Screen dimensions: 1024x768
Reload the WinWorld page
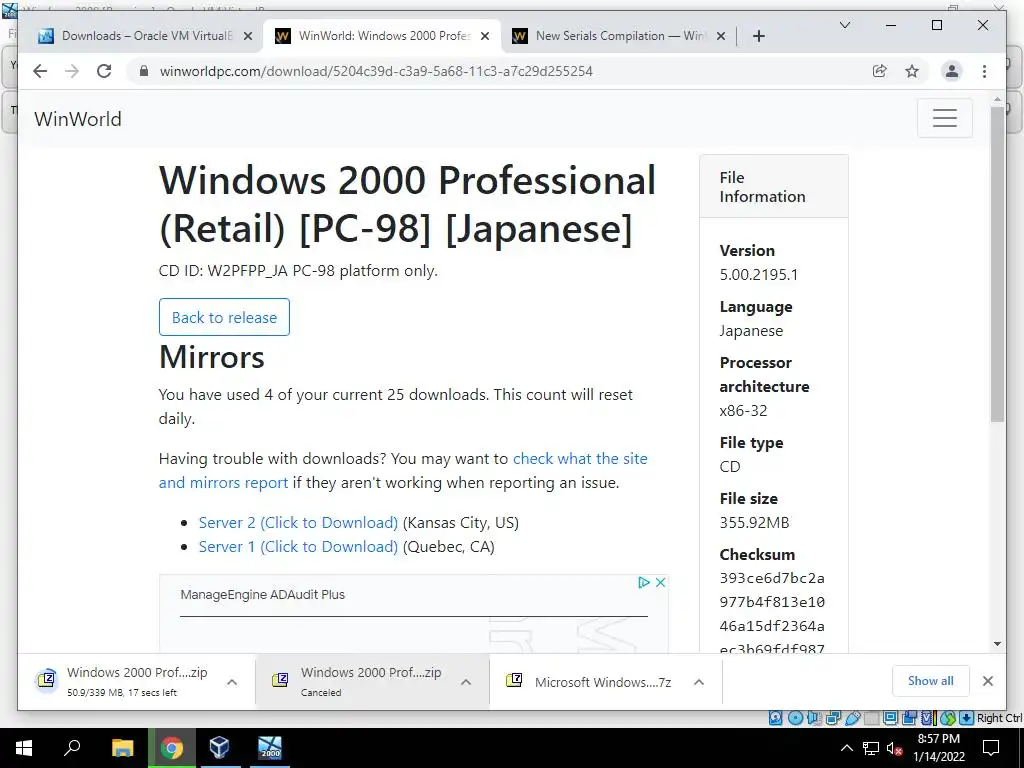104,71
